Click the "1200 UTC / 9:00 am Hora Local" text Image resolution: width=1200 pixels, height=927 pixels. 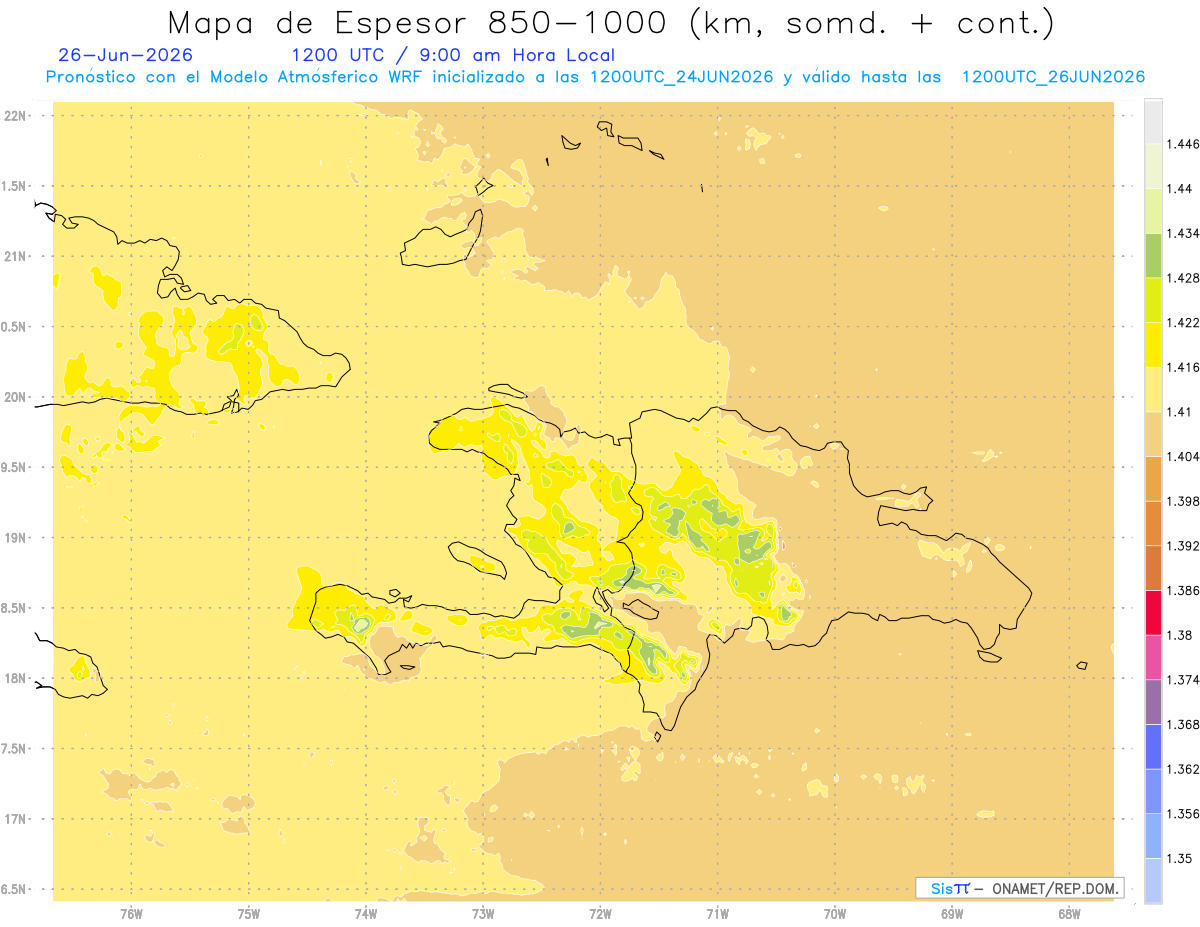tap(453, 56)
